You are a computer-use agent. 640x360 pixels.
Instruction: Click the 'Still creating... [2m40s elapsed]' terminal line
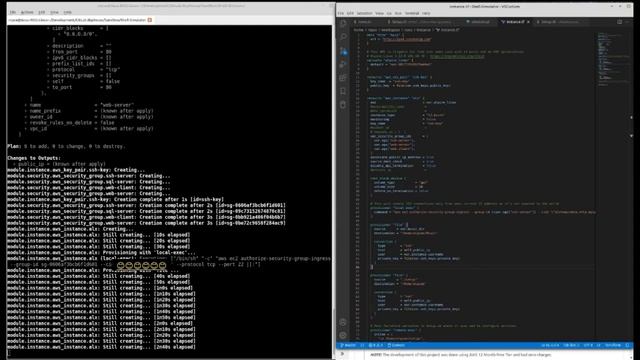101,347
